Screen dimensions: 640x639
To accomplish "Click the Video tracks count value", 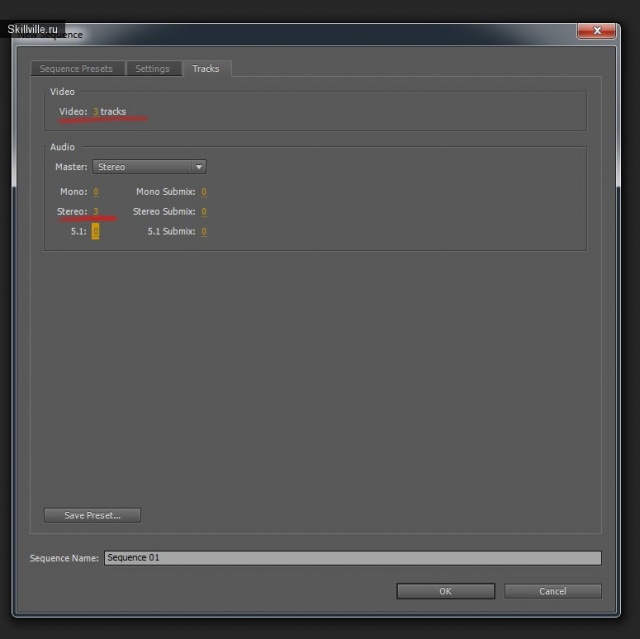I will click(96, 111).
